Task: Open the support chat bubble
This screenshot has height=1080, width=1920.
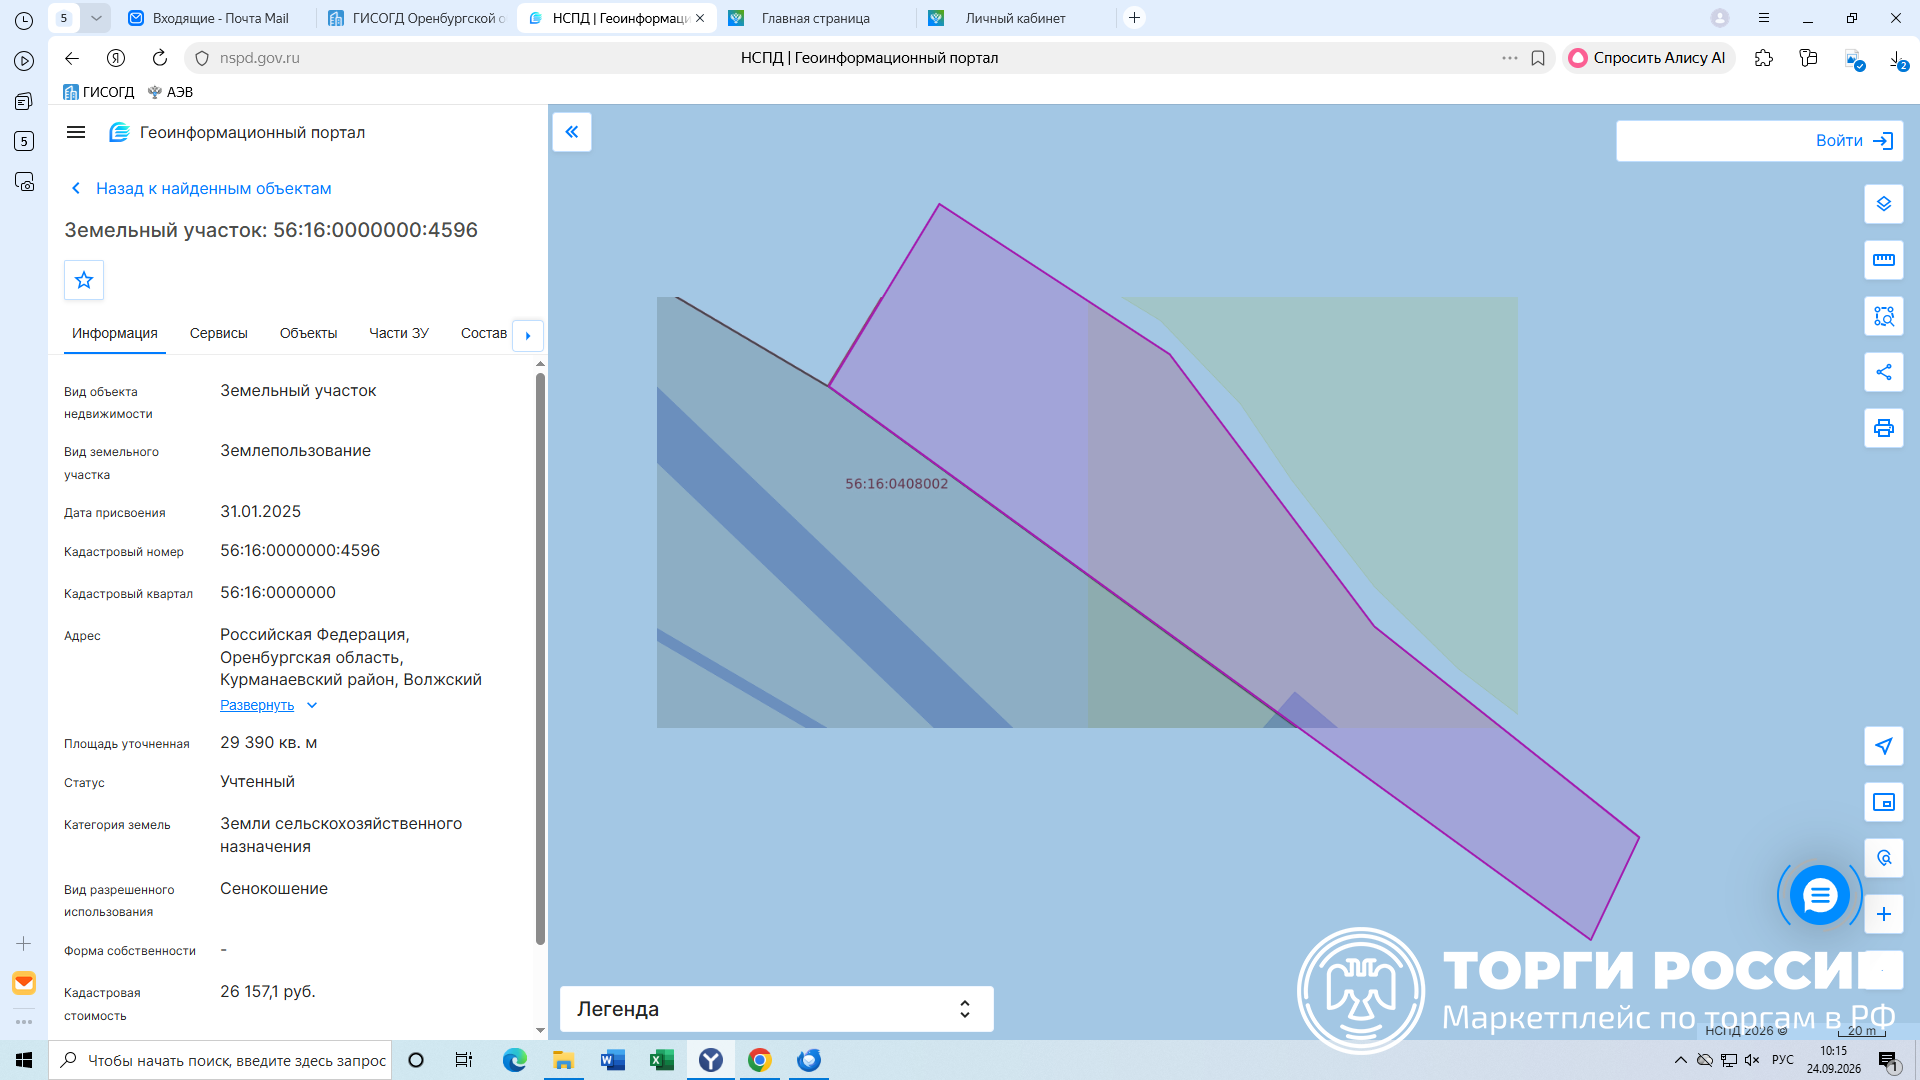Action: click(x=1819, y=895)
